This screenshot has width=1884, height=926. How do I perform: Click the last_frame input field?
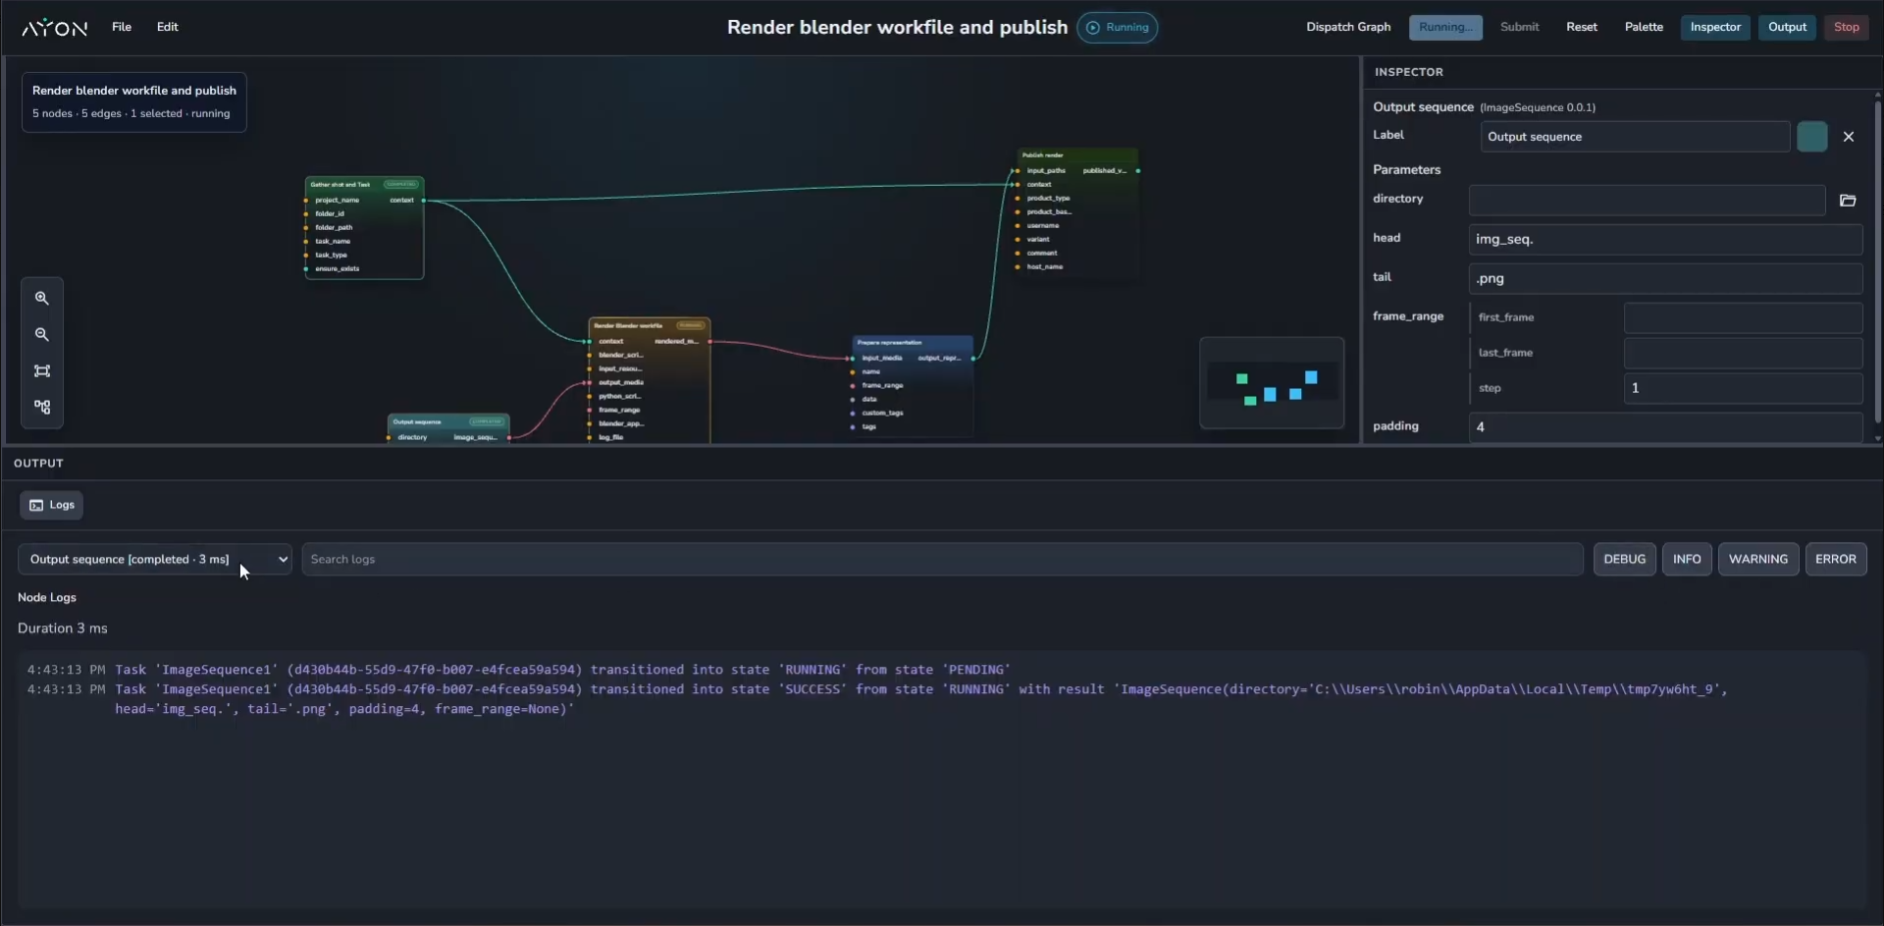1743,353
